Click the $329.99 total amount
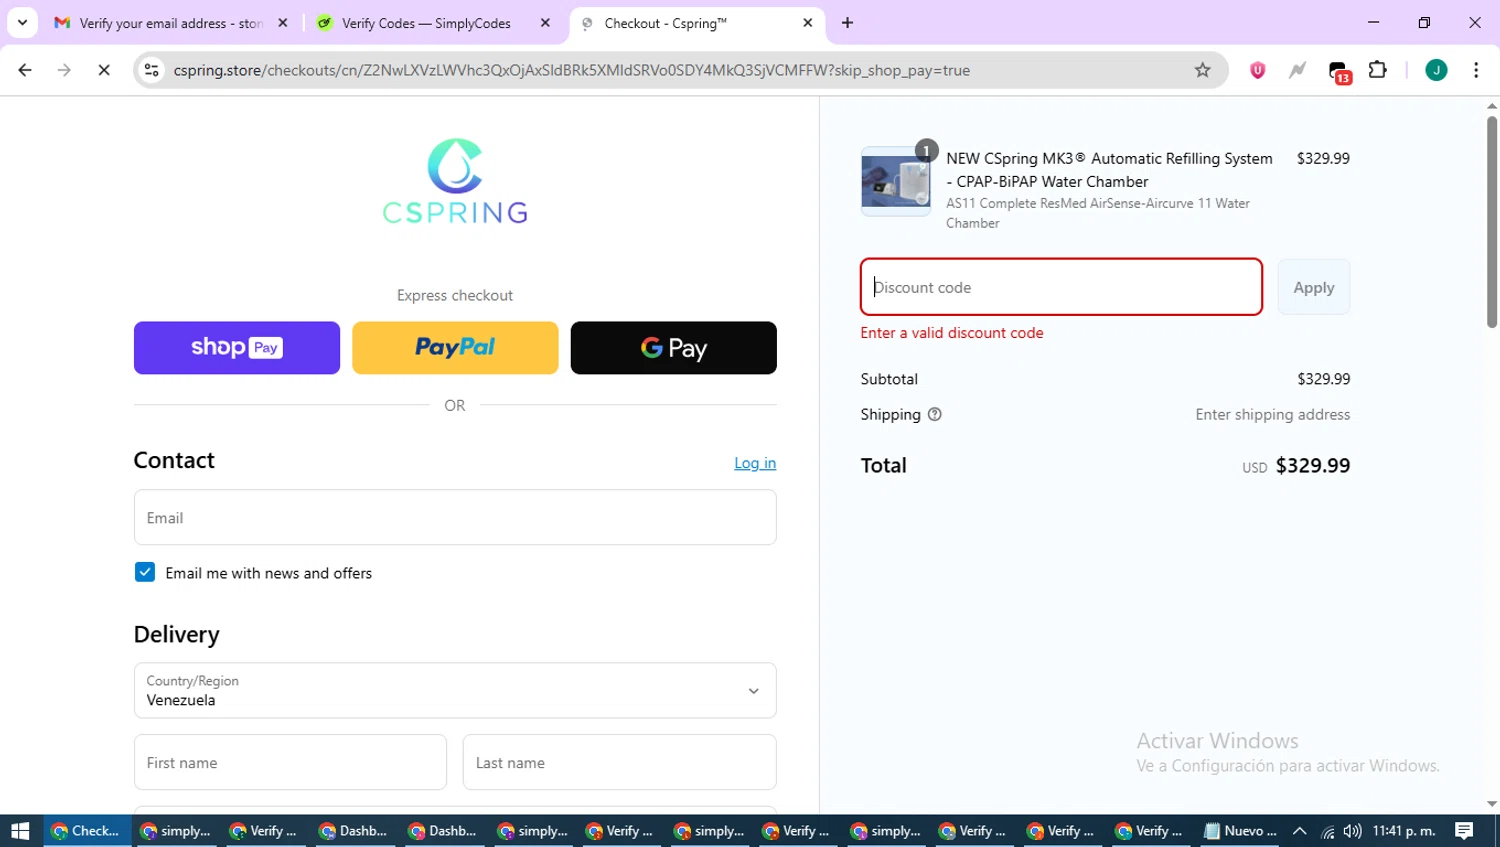Image resolution: width=1500 pixels, height=847 pixels. pyautogui.click(x=1313, y=465)
